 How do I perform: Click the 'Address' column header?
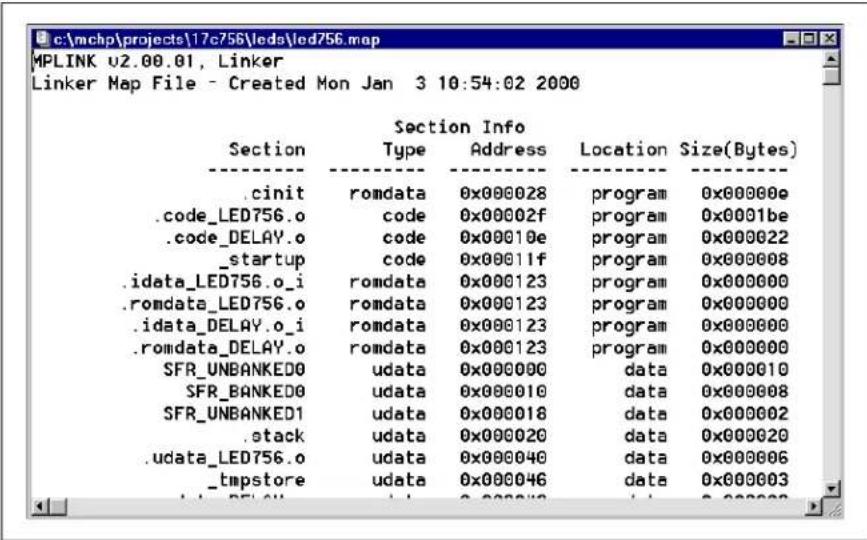[508, 149]
